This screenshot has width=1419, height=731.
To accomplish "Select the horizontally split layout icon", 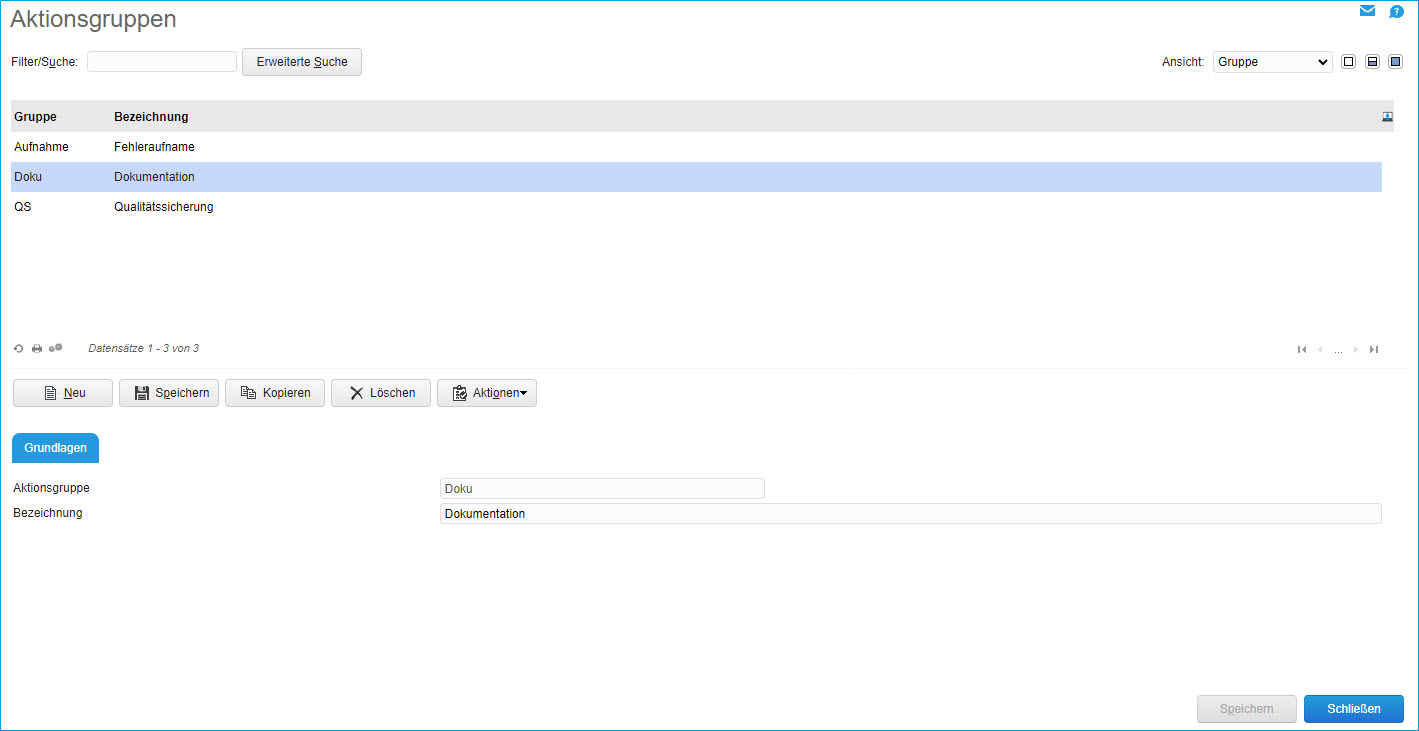I will tap(1372, 62).
